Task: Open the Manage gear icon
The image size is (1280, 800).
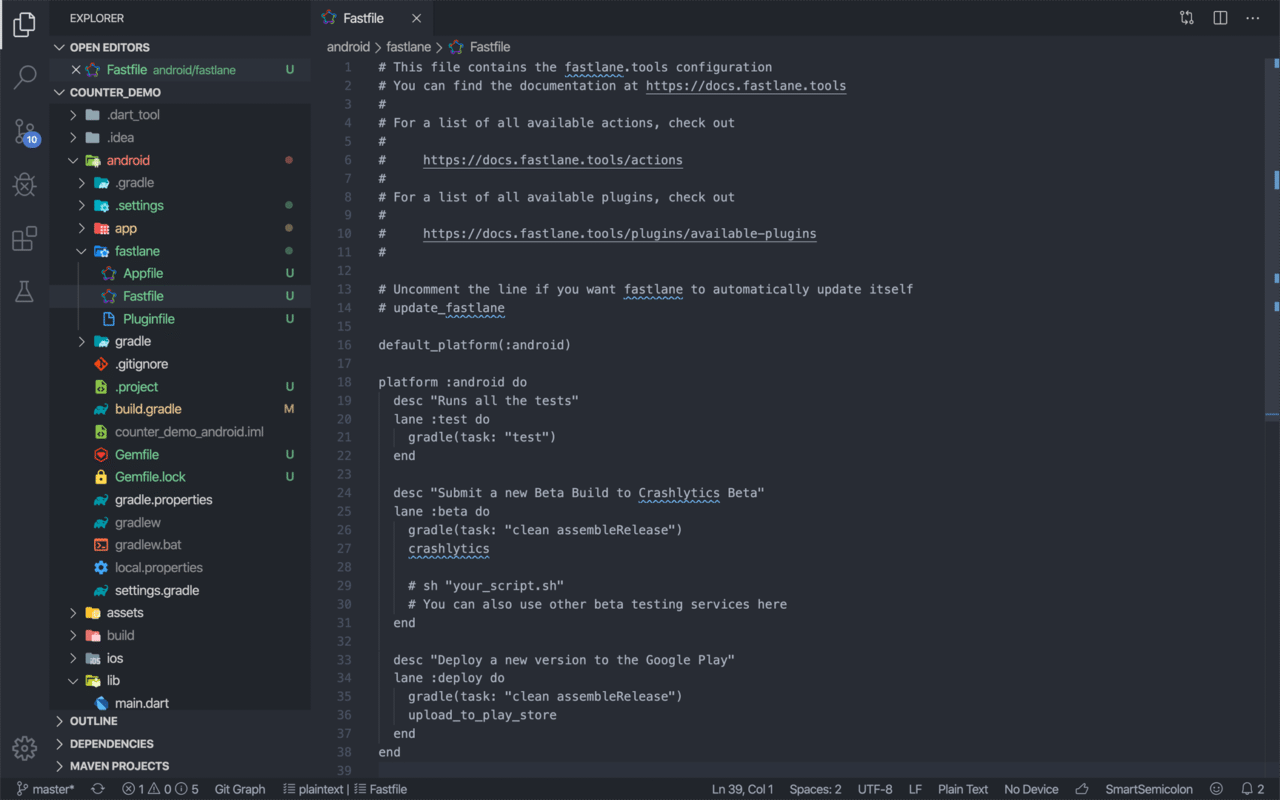Action: pyautogui.click(x=25, y=747)
